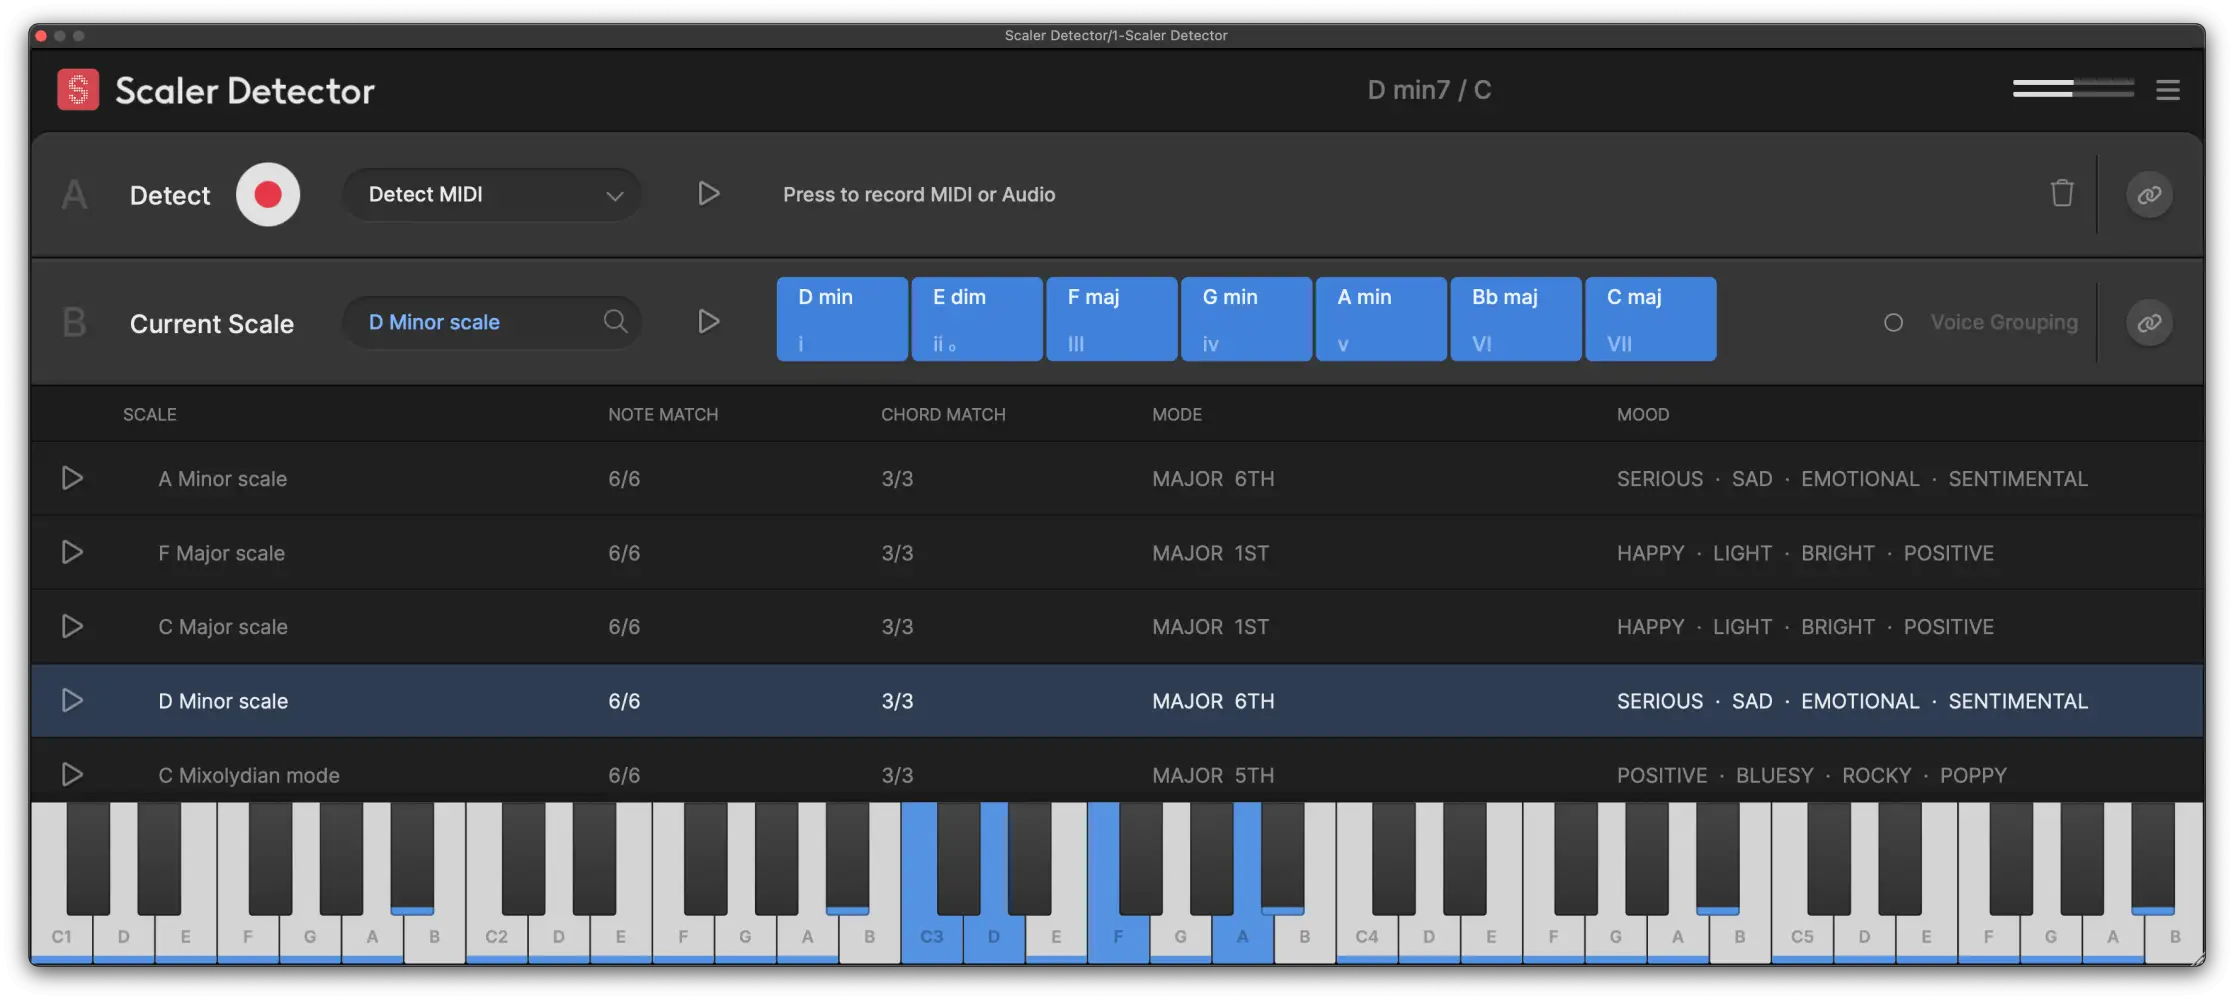Play the detected Current Scale

[709, 321]
